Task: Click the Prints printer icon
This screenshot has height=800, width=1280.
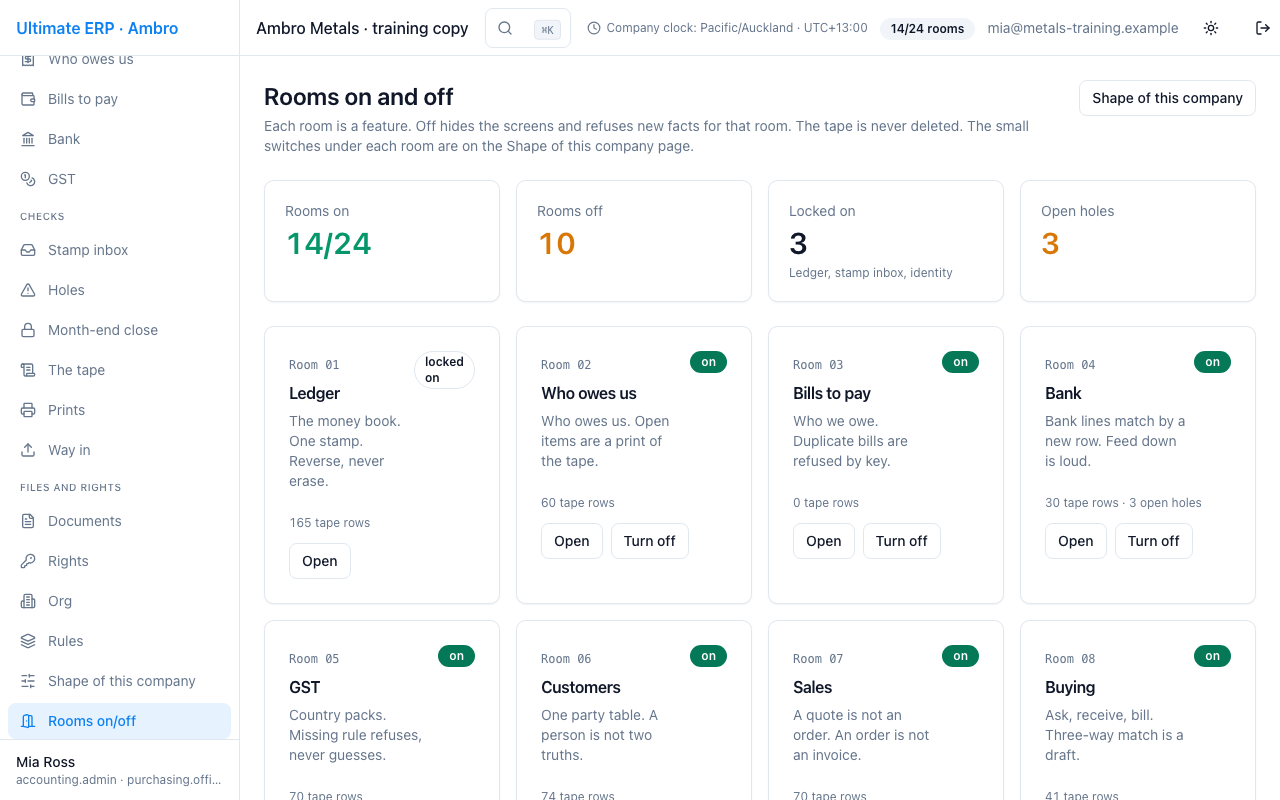Action: 28,410
